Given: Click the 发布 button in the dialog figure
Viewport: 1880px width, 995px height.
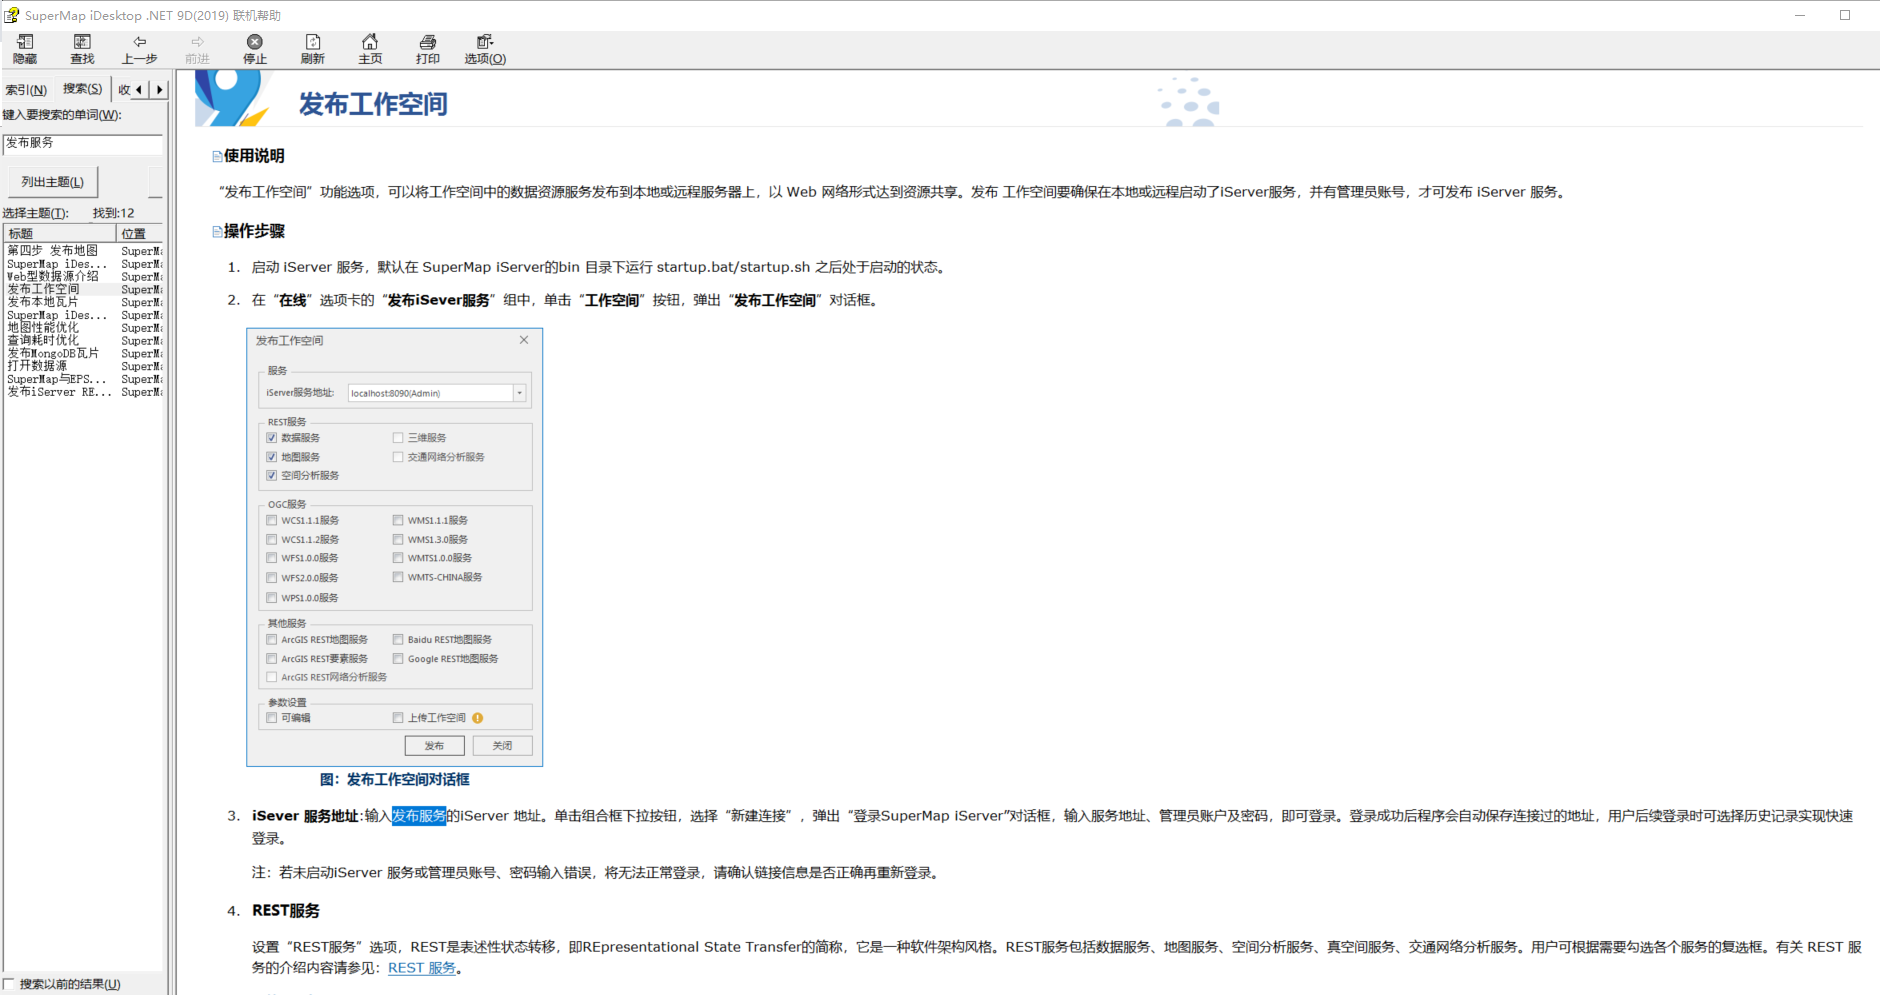Looking at the screenshot, I should point(434,746).
